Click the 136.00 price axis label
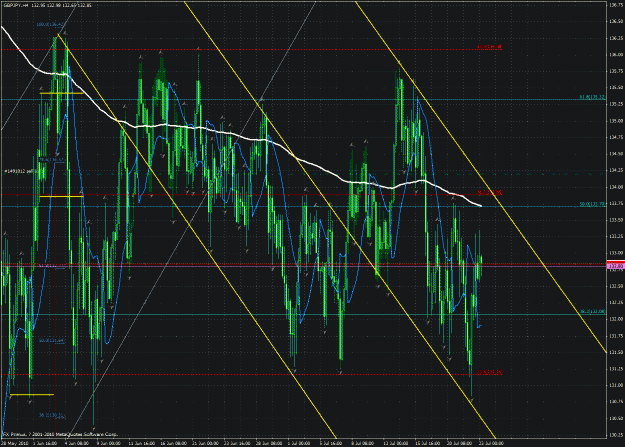Screen dimensions: 625x447 click(616, 55)
